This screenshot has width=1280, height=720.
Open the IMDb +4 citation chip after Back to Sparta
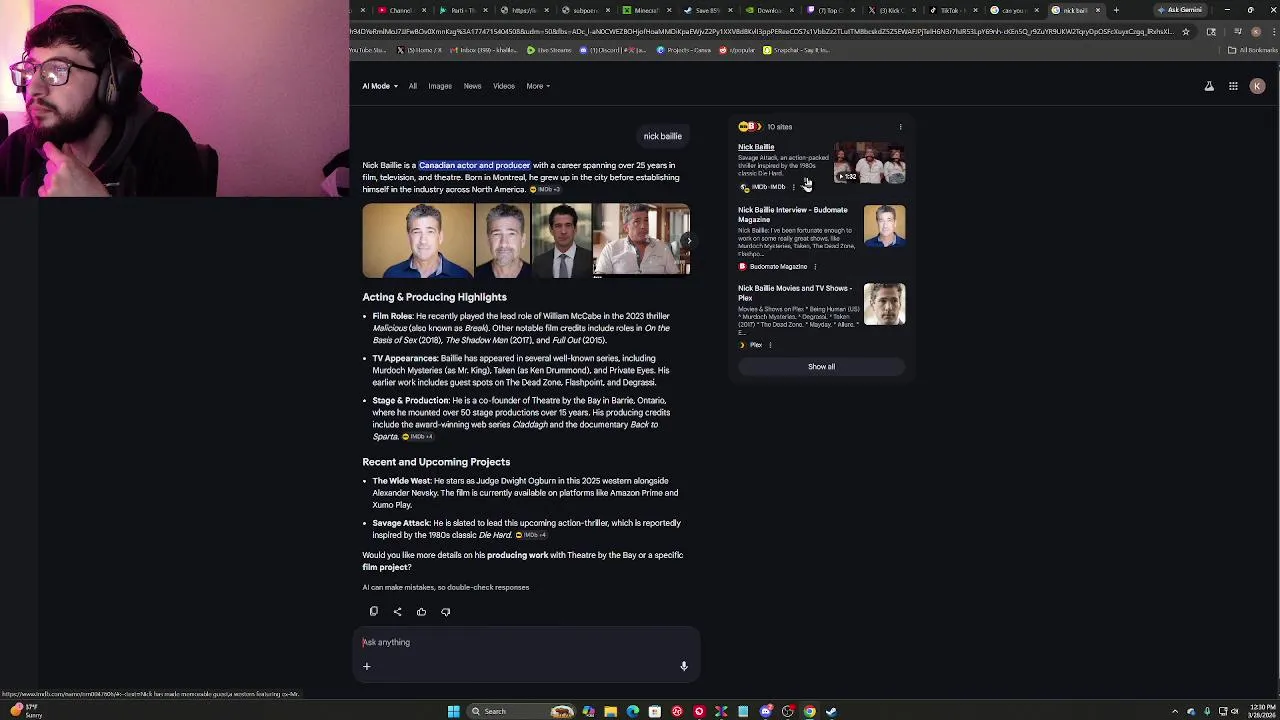[x=418, y=437]
